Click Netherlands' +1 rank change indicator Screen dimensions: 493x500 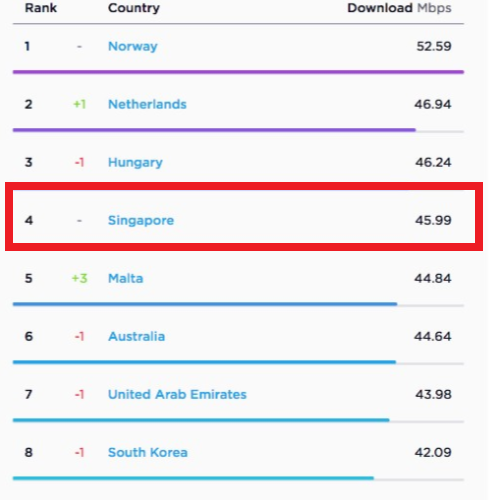pos(80,104)
